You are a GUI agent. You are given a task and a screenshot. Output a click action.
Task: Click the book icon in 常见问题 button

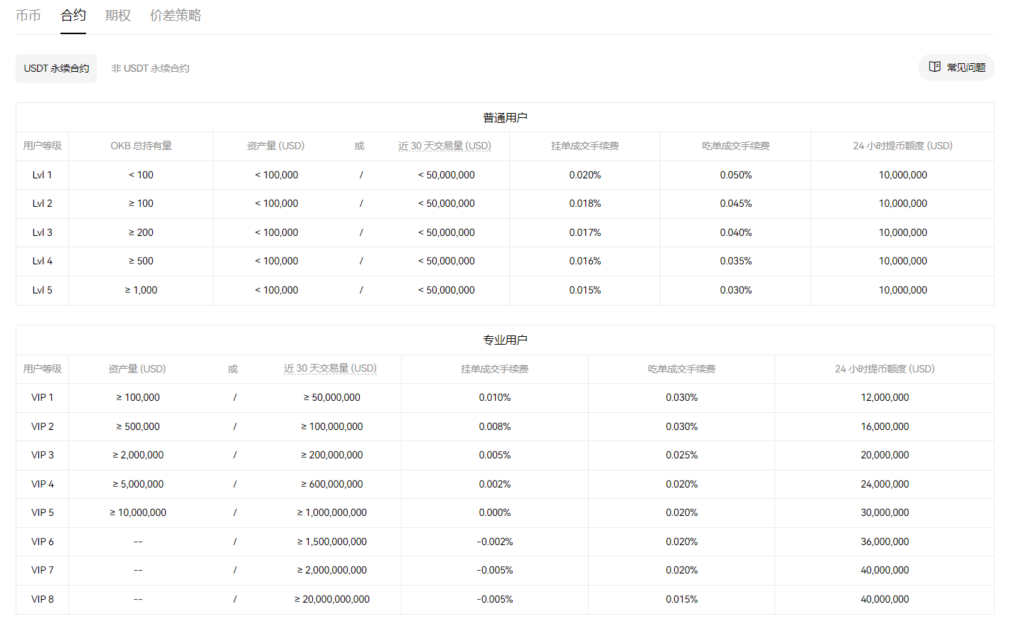[x=935, y=67]
